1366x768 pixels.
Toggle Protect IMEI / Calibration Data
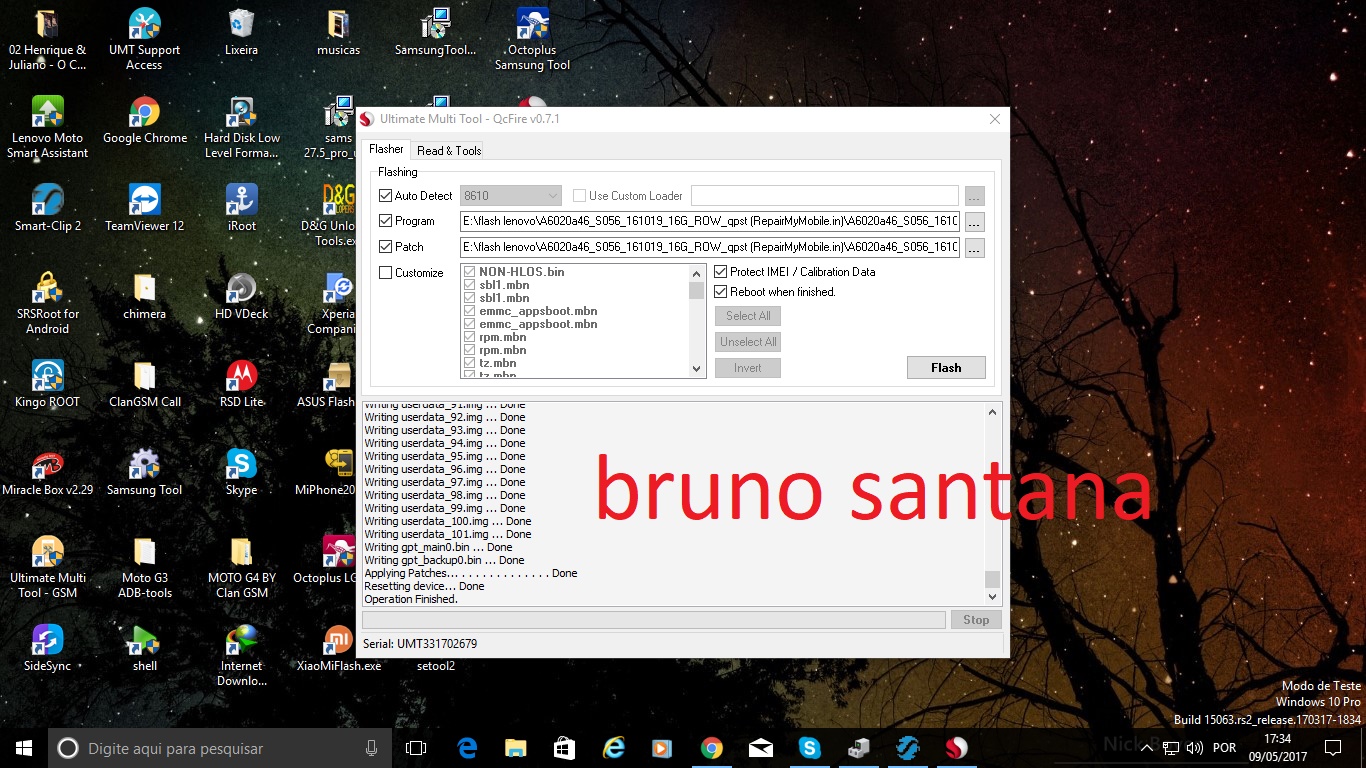[x=721, y=272]
